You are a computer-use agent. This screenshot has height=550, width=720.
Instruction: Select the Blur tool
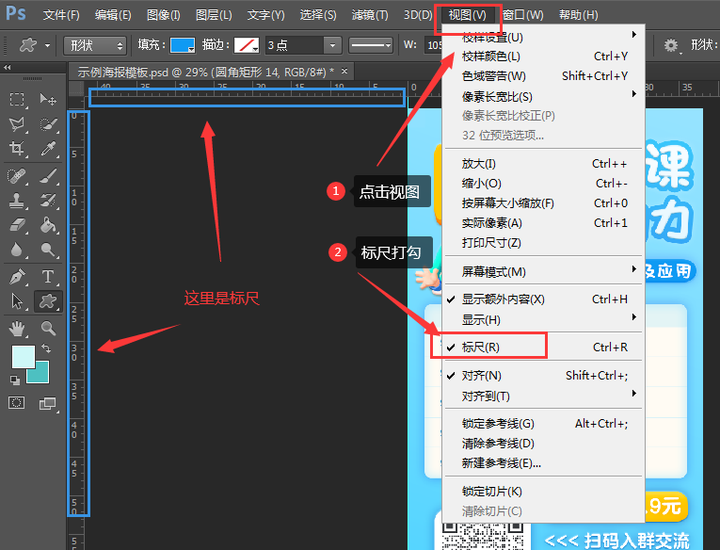pyautogui.click(x=17, y=249)
